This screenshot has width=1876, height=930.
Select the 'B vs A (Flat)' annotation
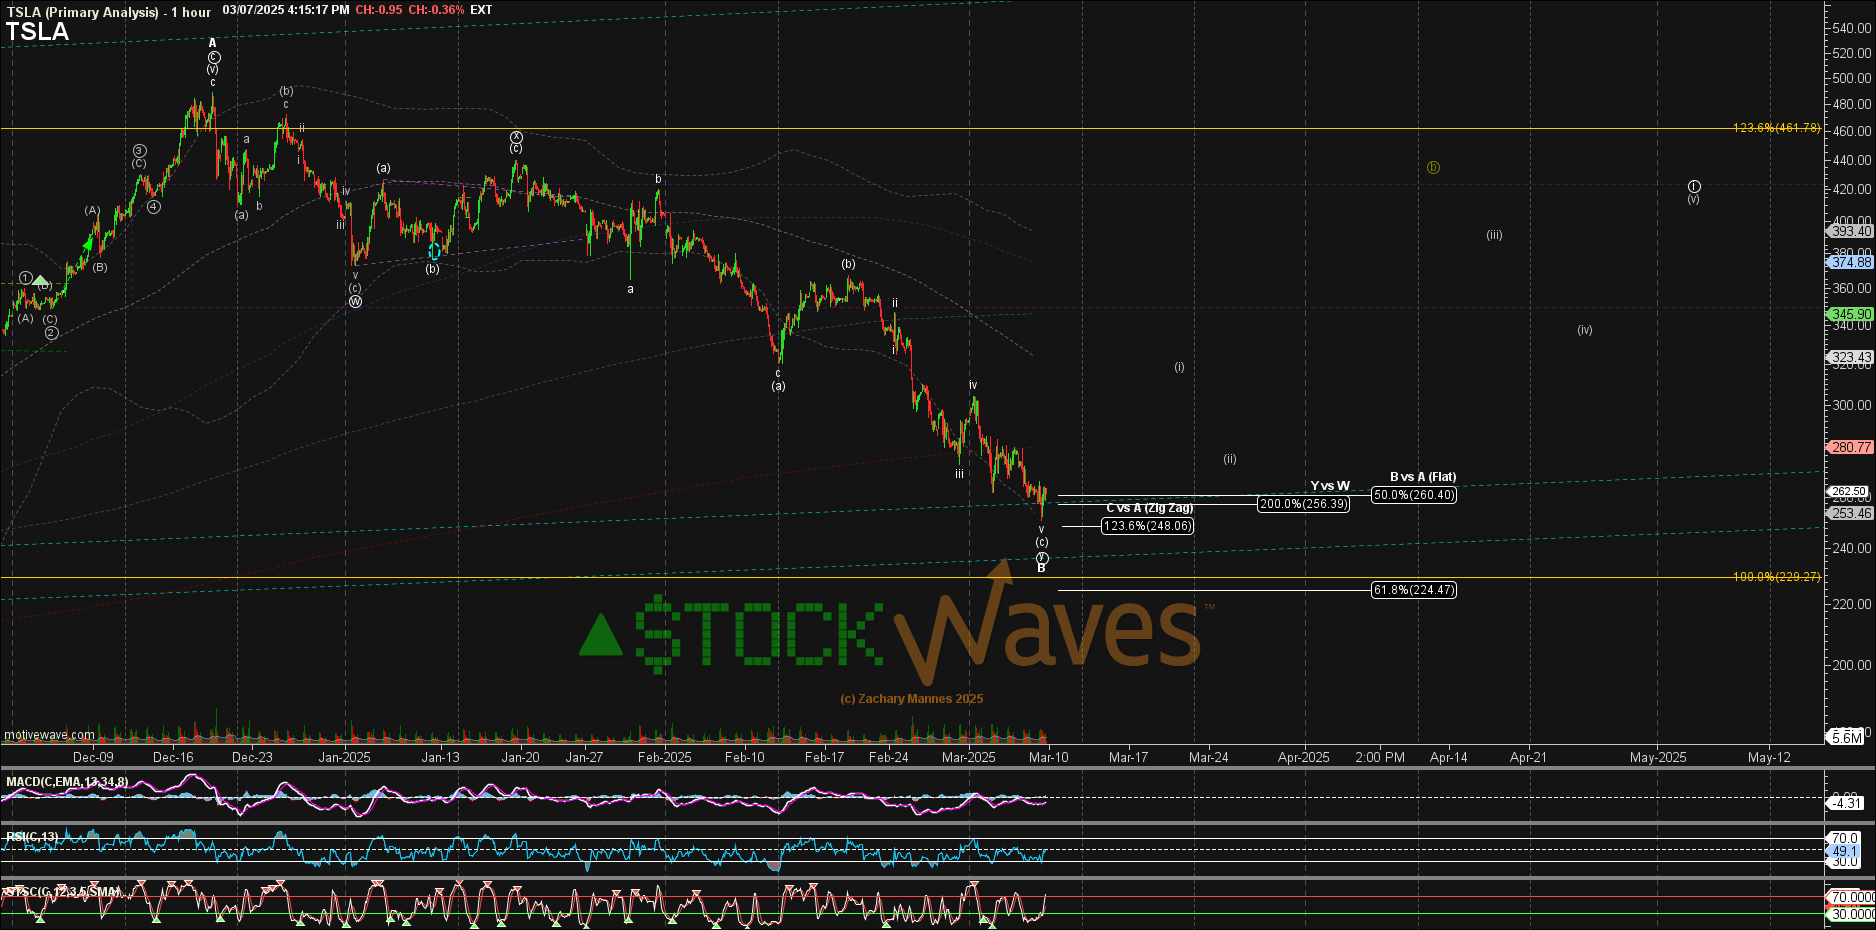[x=1423, y=477]
